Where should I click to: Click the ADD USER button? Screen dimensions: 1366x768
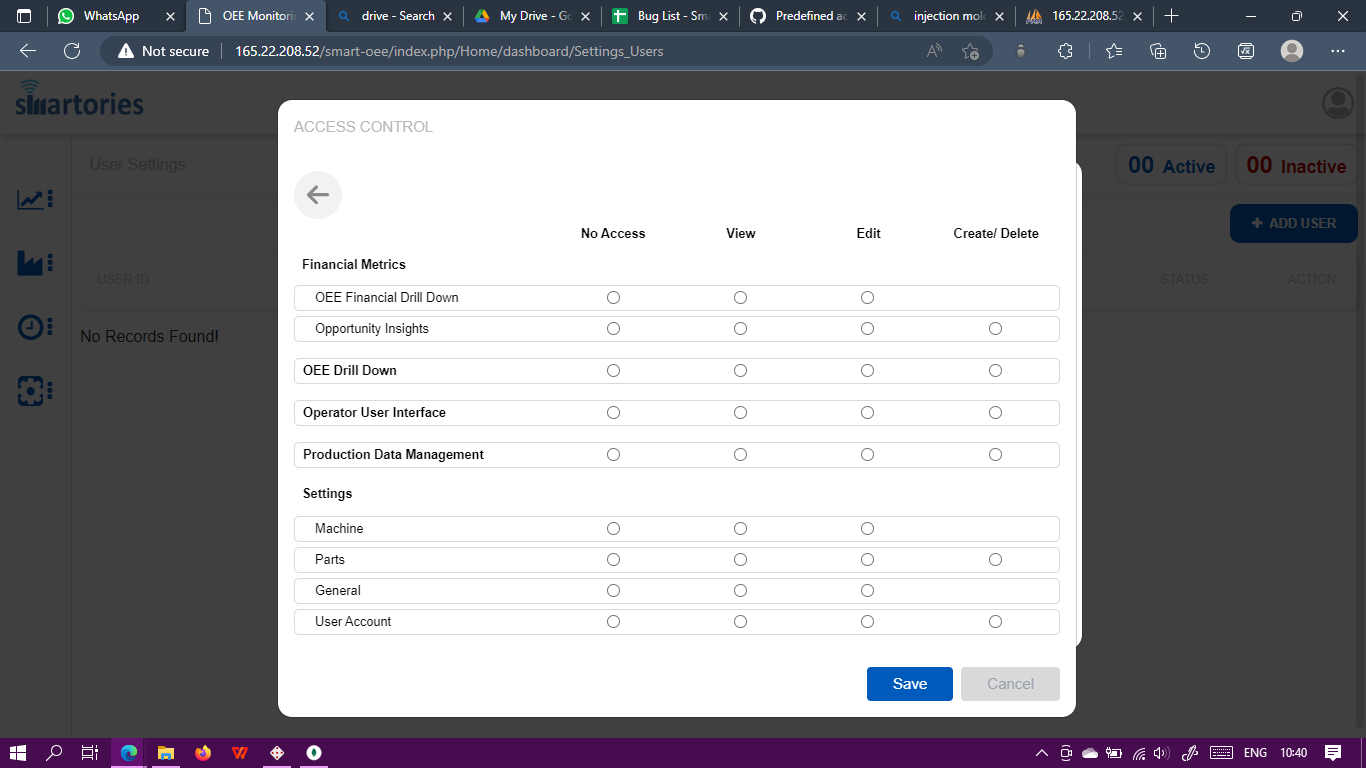tap(1293, 223)
